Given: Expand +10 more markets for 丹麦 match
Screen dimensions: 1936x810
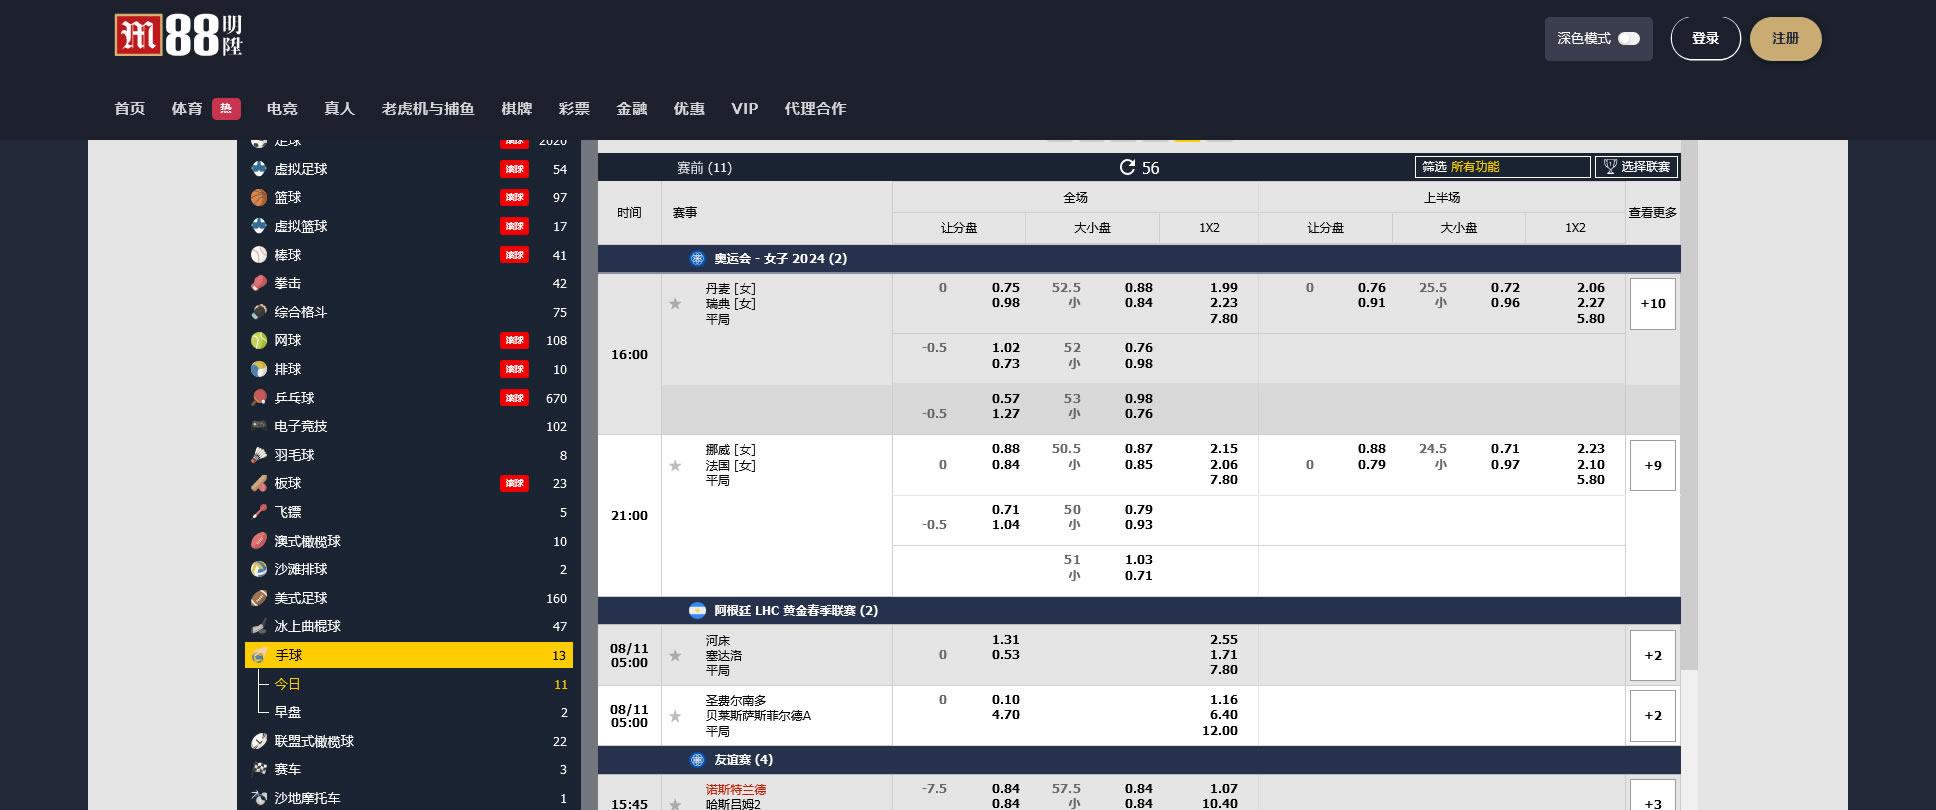Looking at the screenshot, I should coord(1653,304).
